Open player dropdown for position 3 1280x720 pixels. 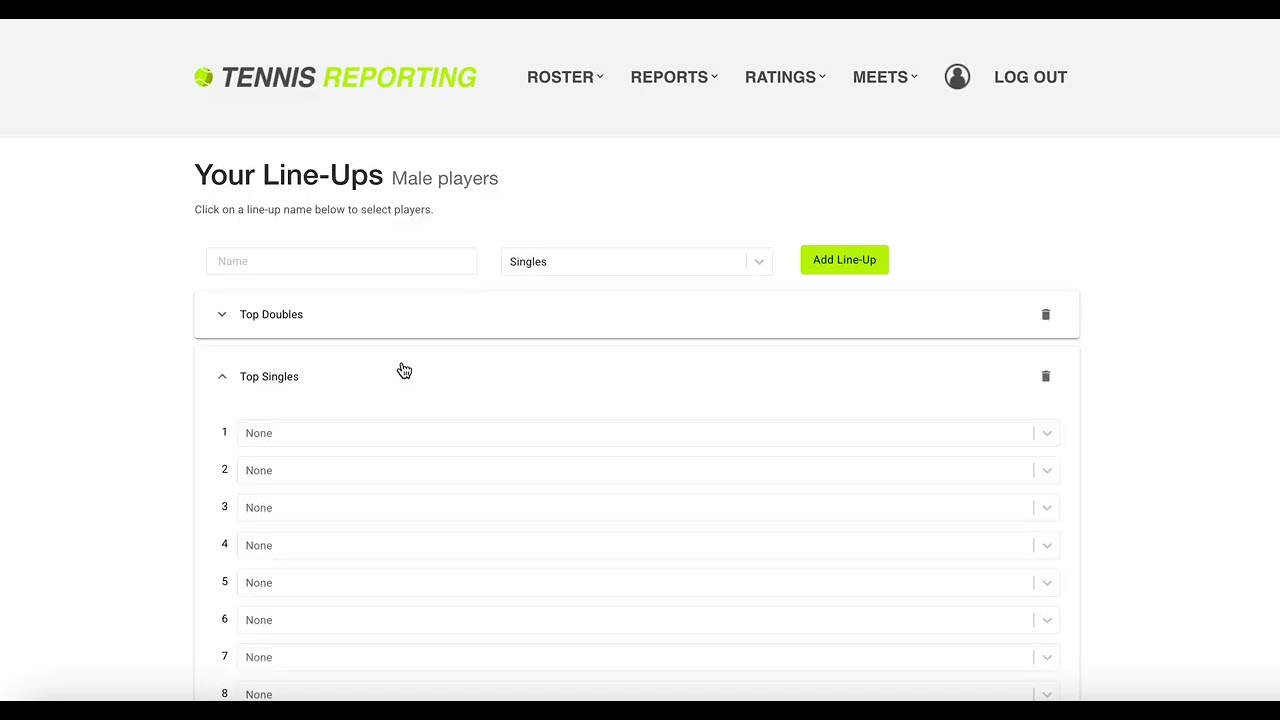coord(648,508)
